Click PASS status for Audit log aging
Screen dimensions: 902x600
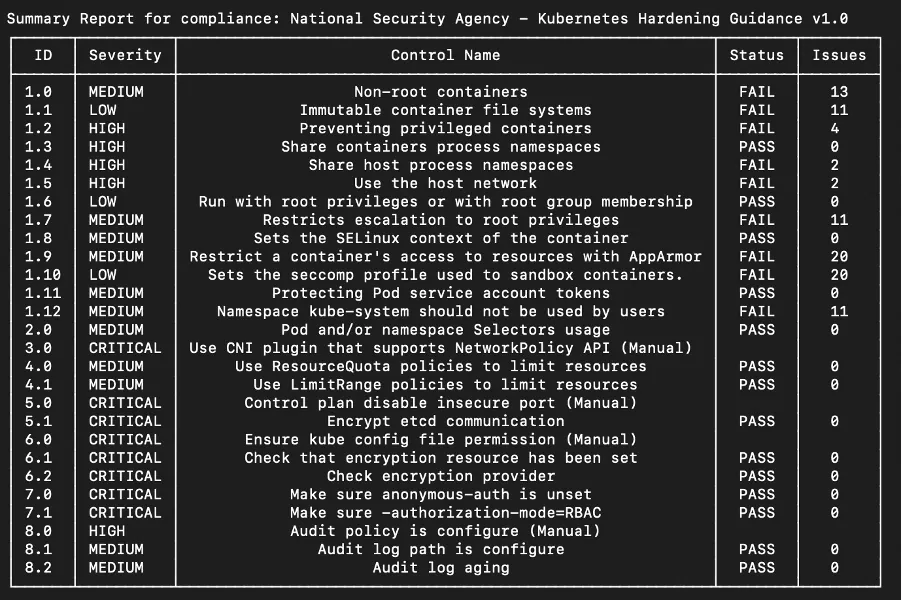coord(756,568)
